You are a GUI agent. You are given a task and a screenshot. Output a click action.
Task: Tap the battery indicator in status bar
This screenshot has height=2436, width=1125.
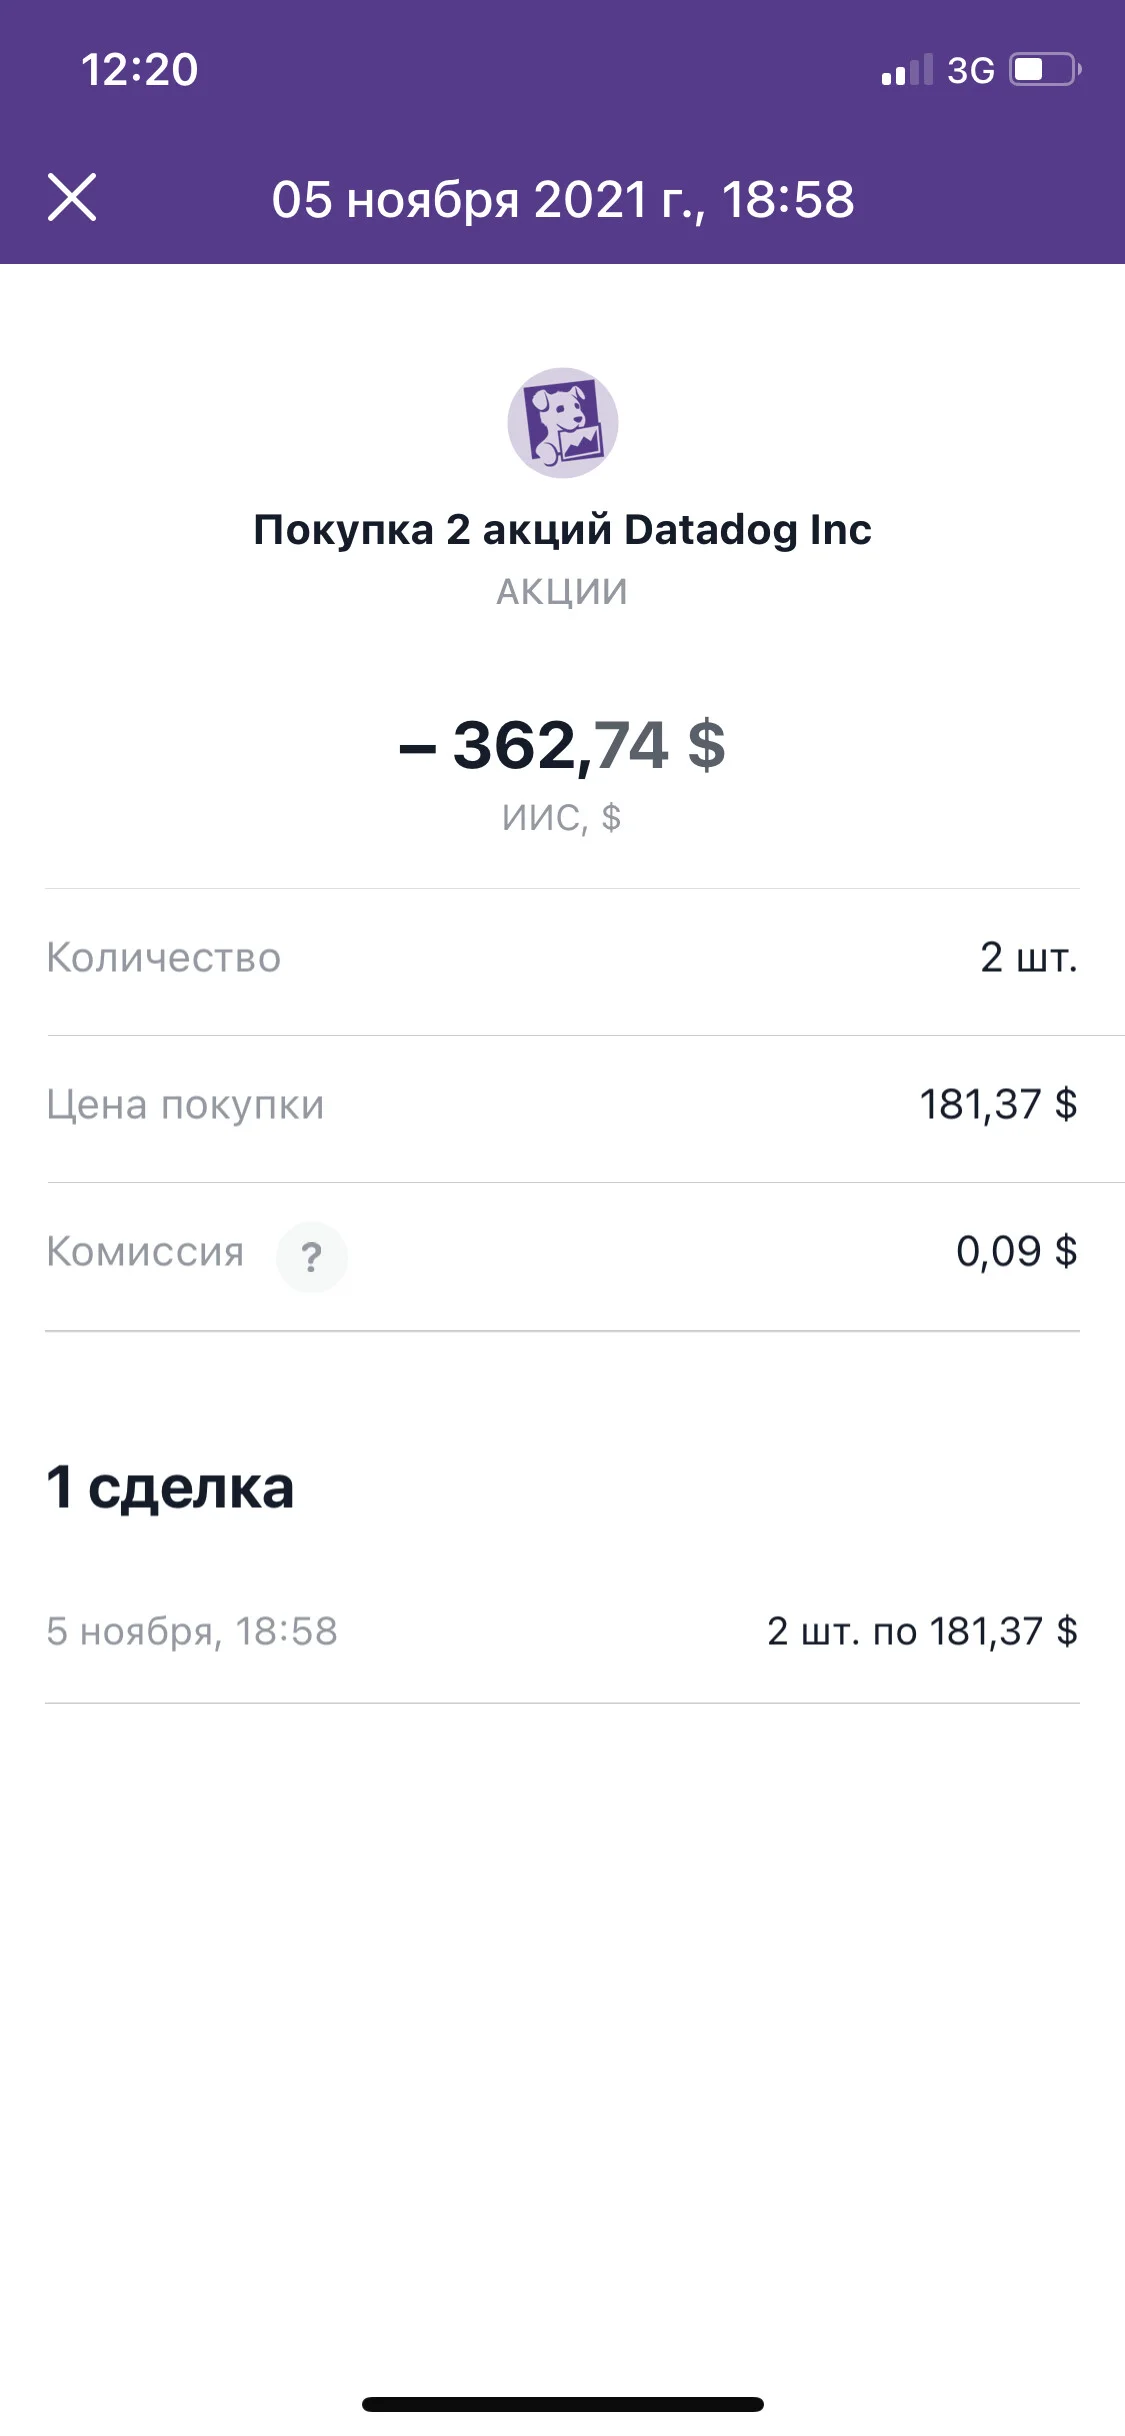(x=1045, y=69)
